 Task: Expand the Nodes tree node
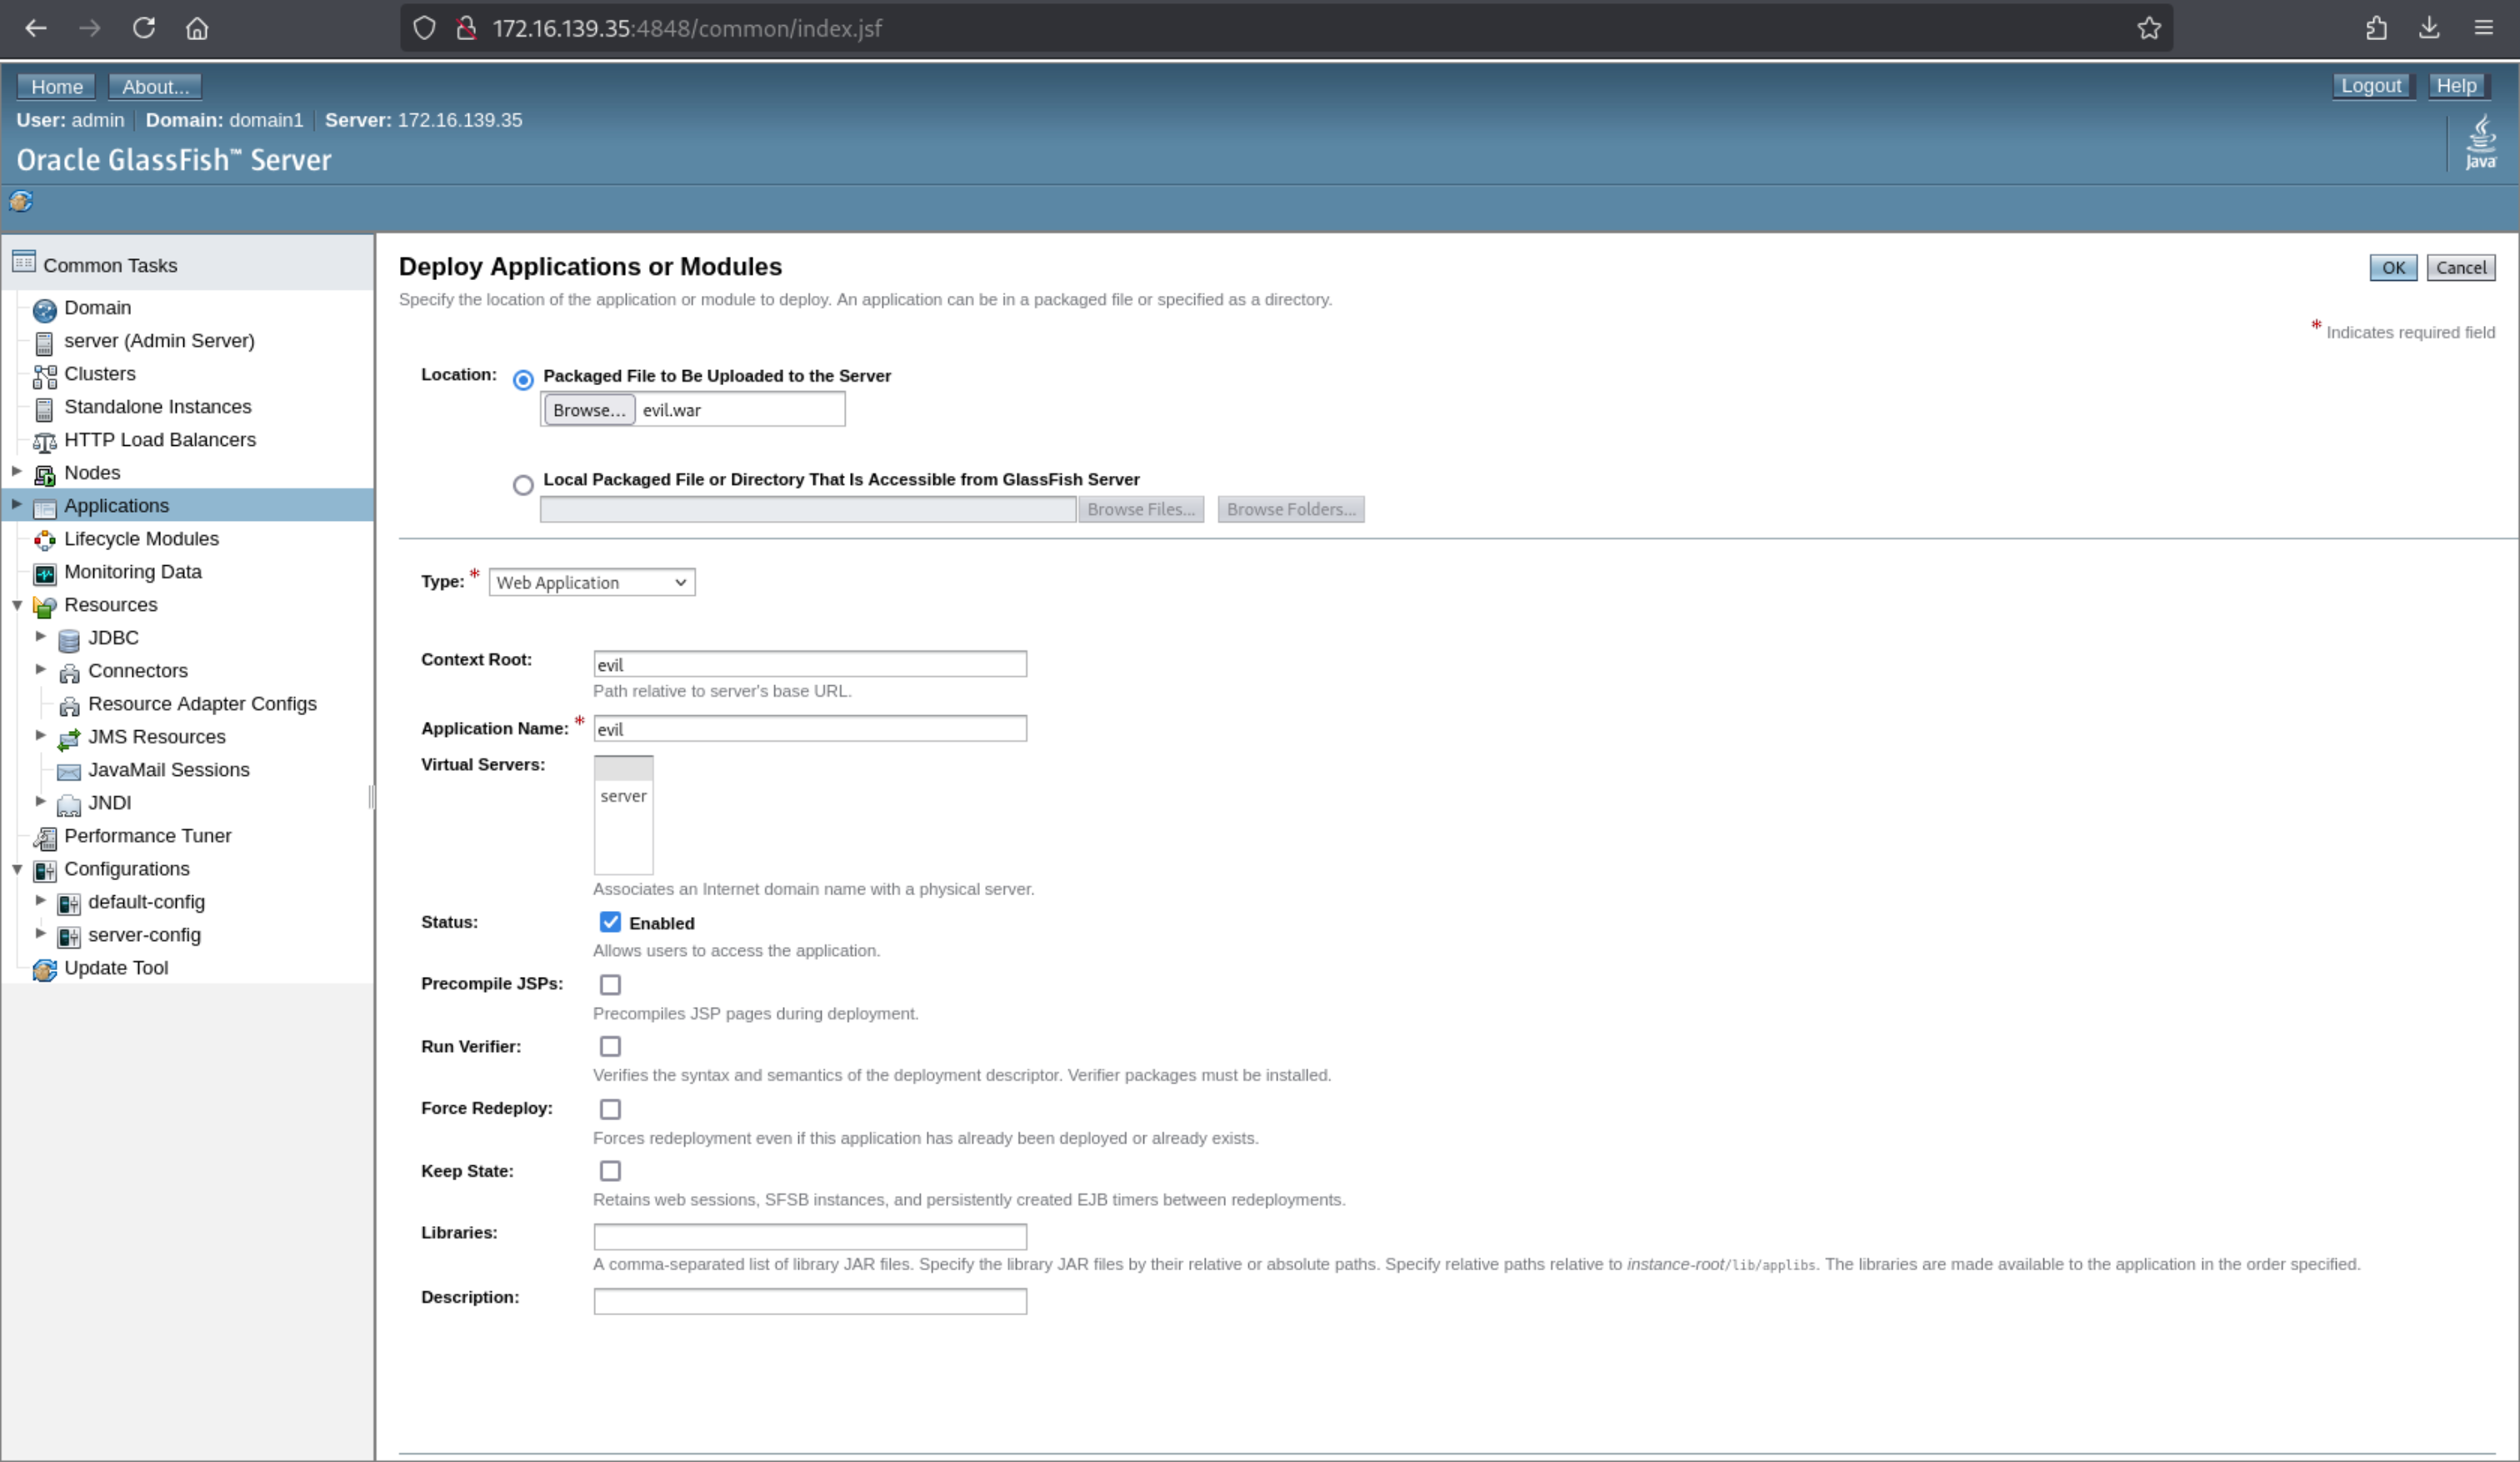coord(16,470)
